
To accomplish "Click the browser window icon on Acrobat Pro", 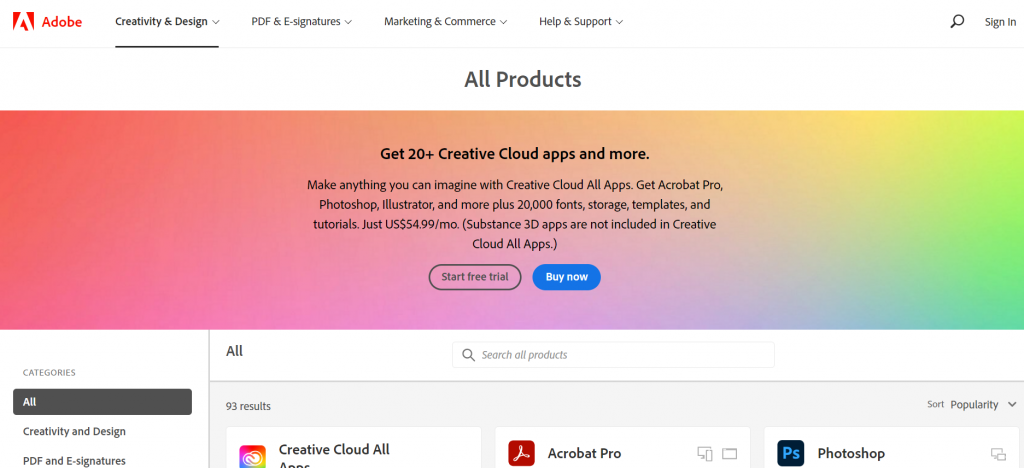I will [729, 454].
